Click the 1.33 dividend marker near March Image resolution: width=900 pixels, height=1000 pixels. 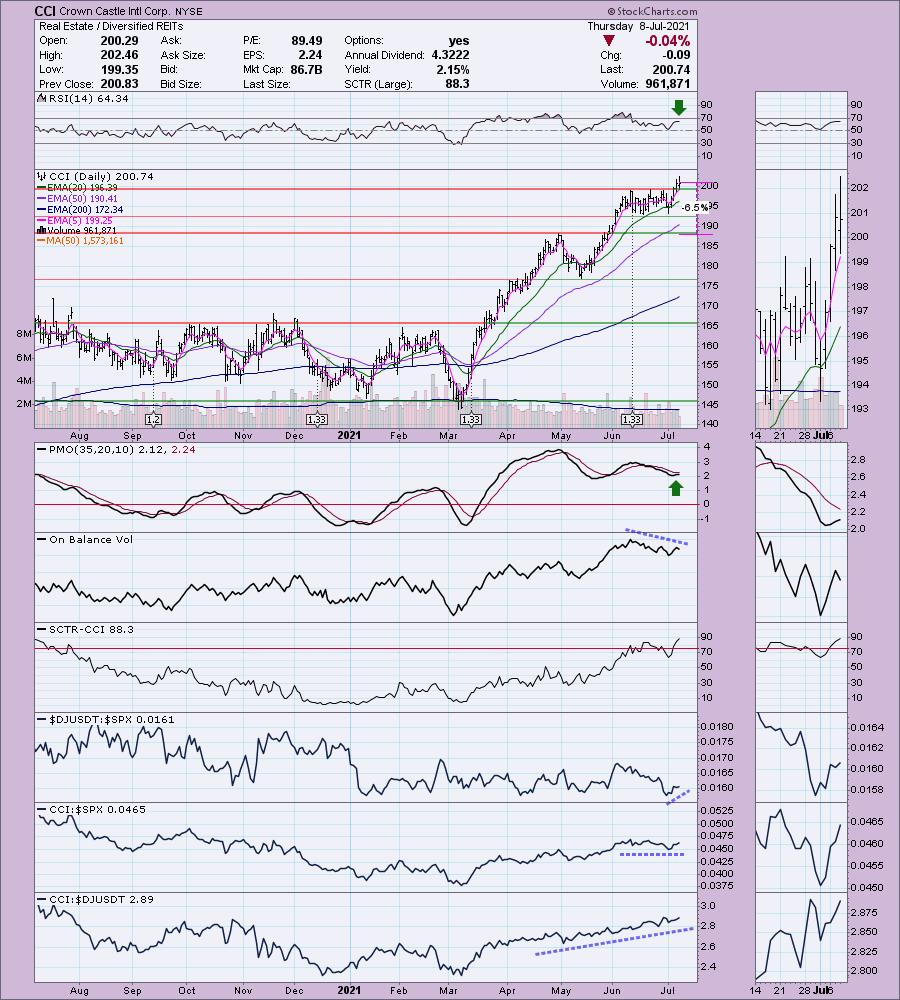(471, 420)
